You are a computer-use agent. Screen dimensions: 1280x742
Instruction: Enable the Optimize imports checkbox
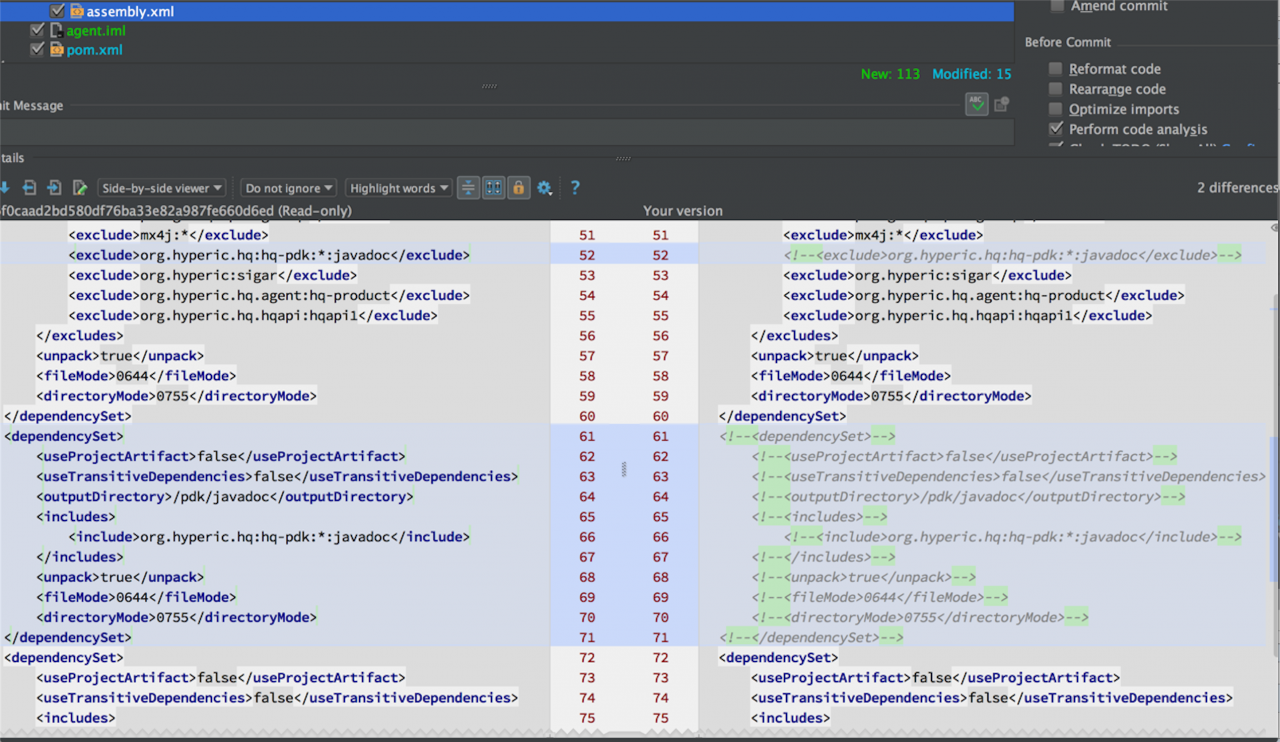[x=1056, y=109]
